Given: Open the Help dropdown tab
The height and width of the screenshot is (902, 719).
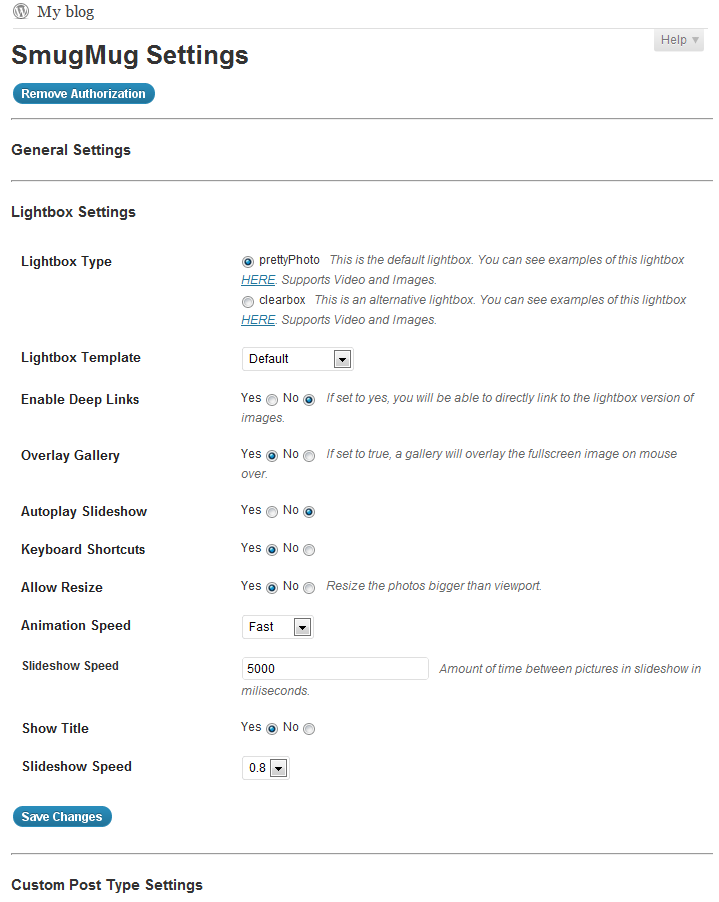Looking at the screenshot, I should (x=679, y=40).
